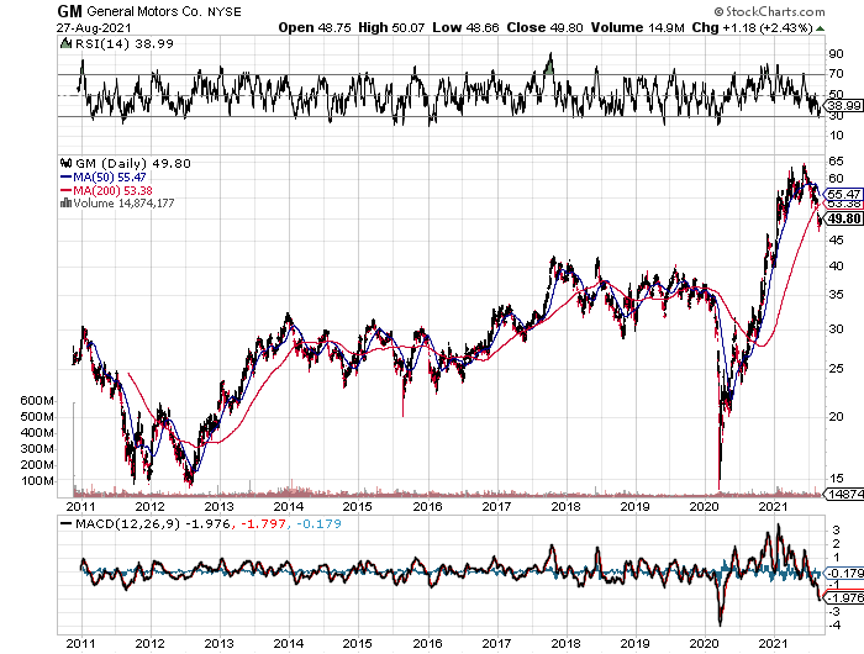Click the -1.976 MACD value tag on right axis
The height and width of the screenshot is (654, 864).
point(845,598)
